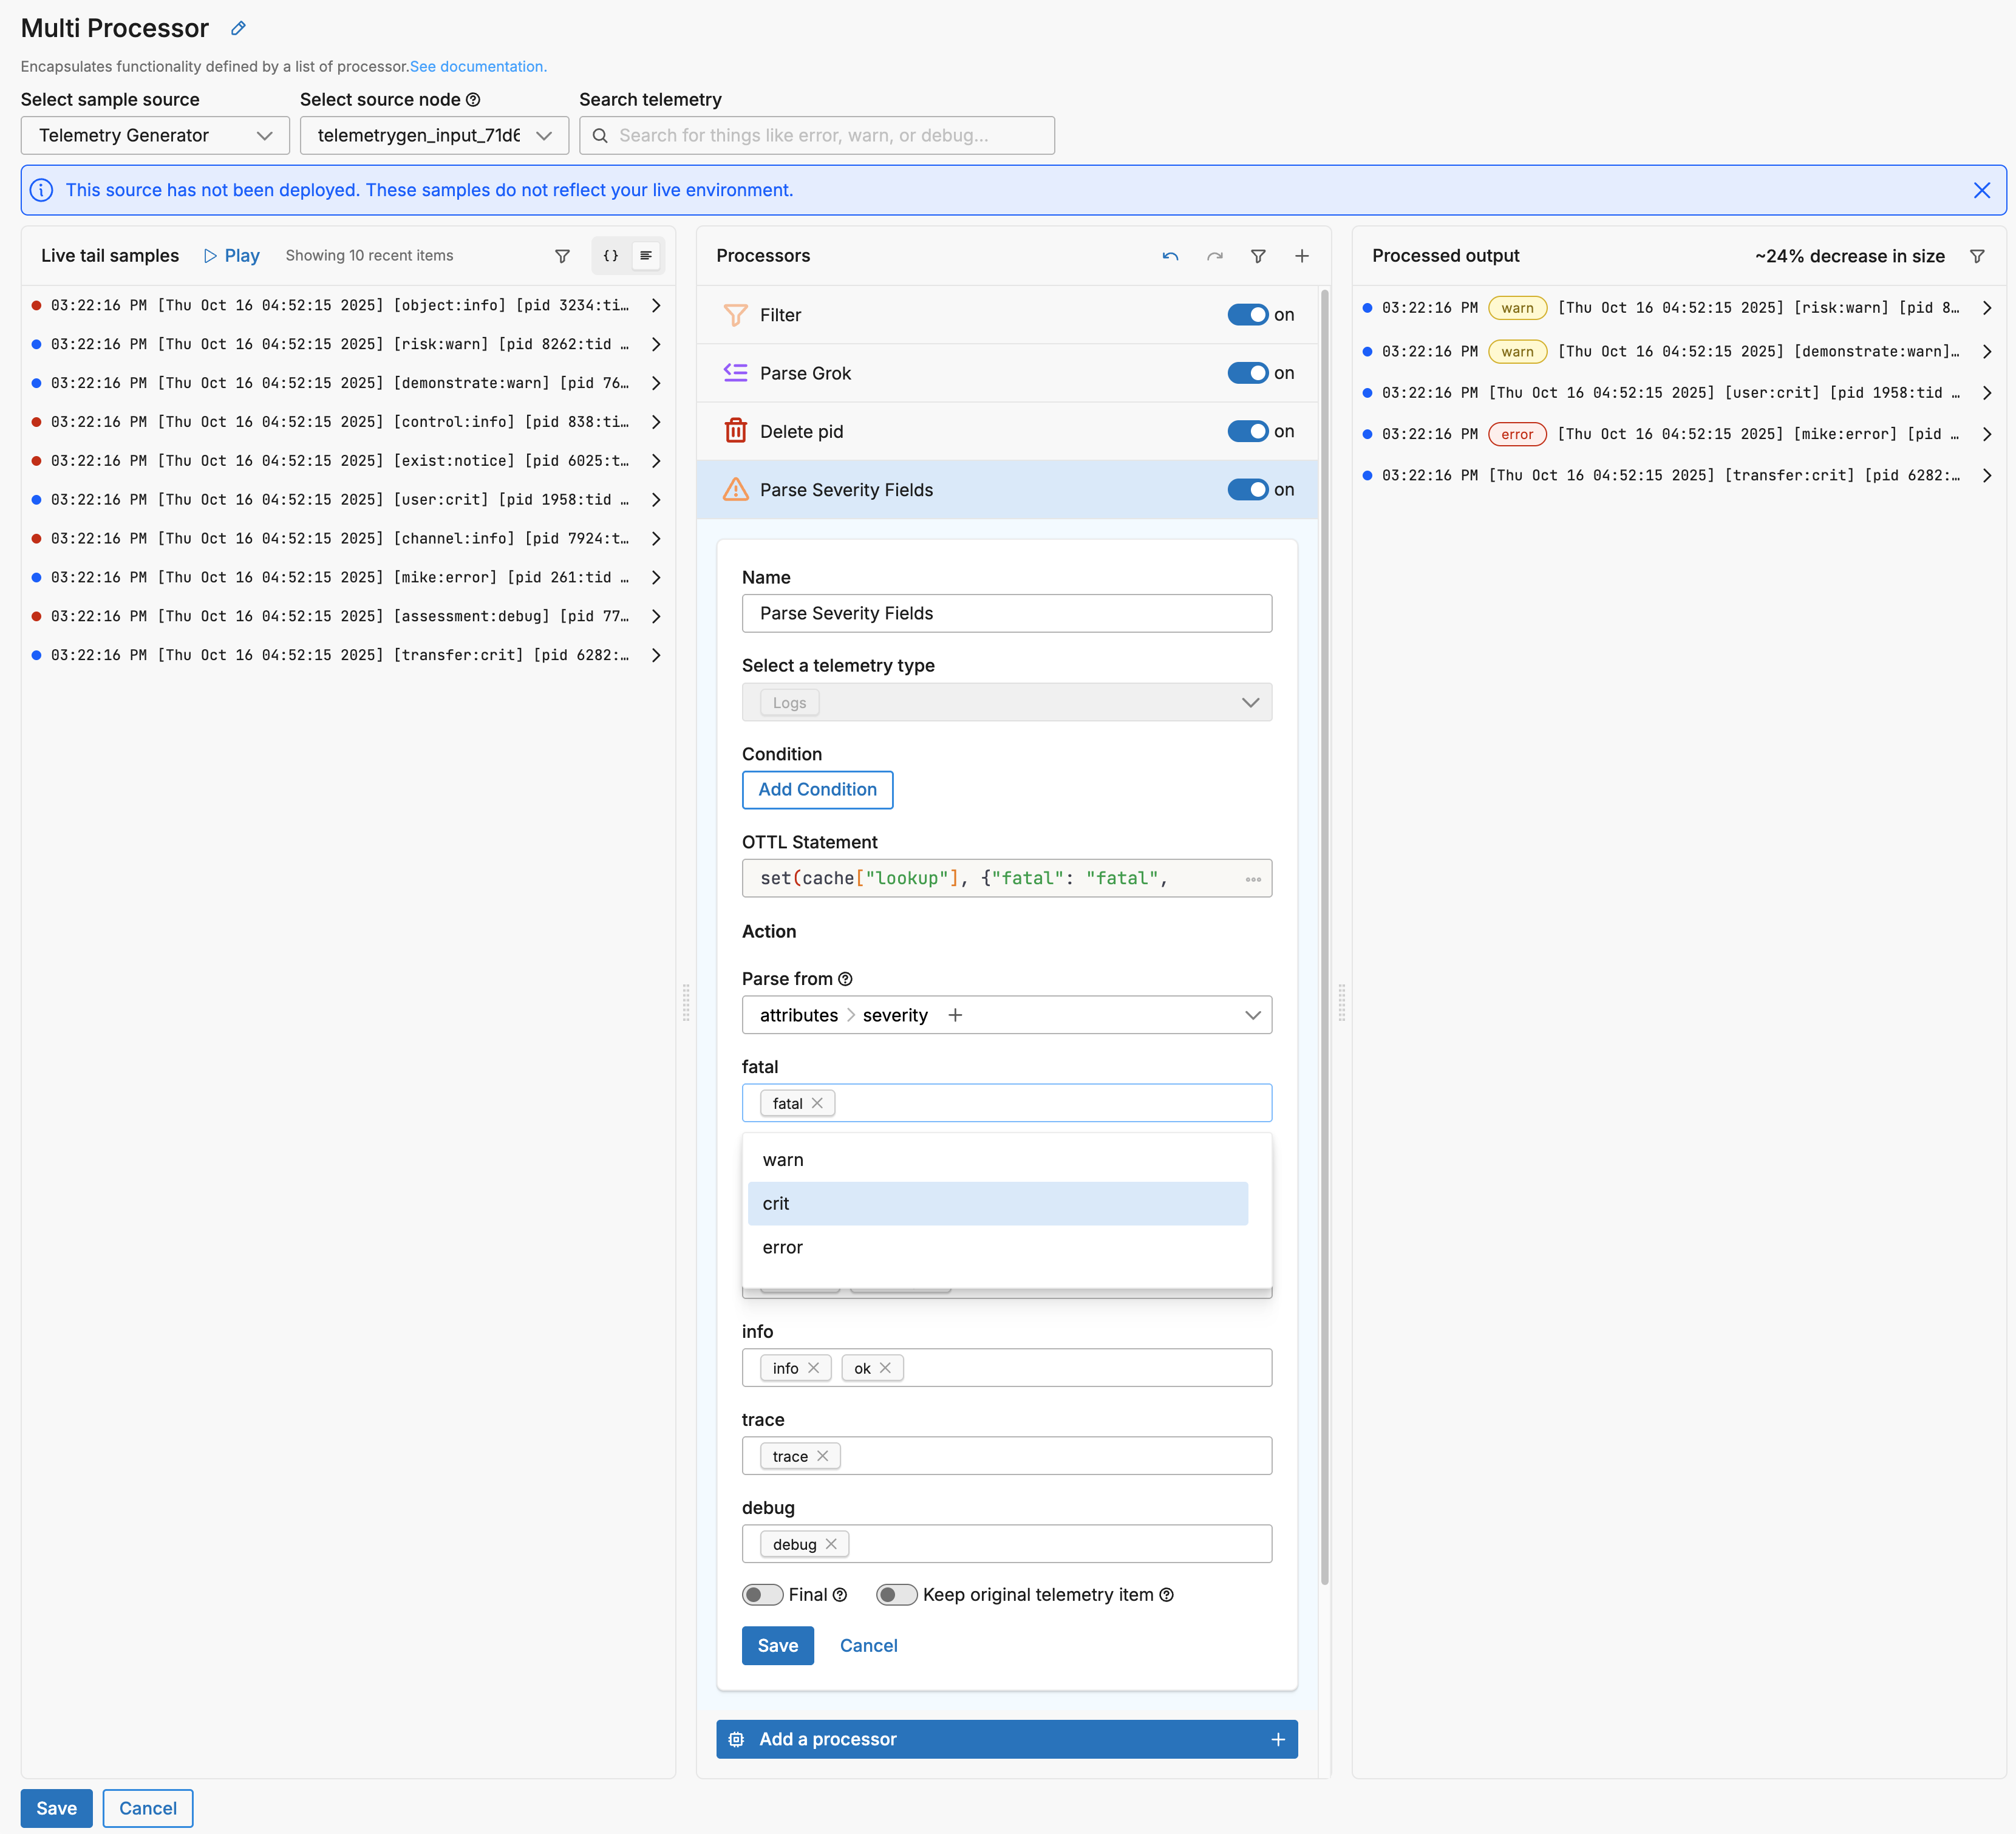2016x1834 pixels.
Task: Turn off the Delete pid processor toggle
Action: pyautogui.click(x=1247, y=431)
